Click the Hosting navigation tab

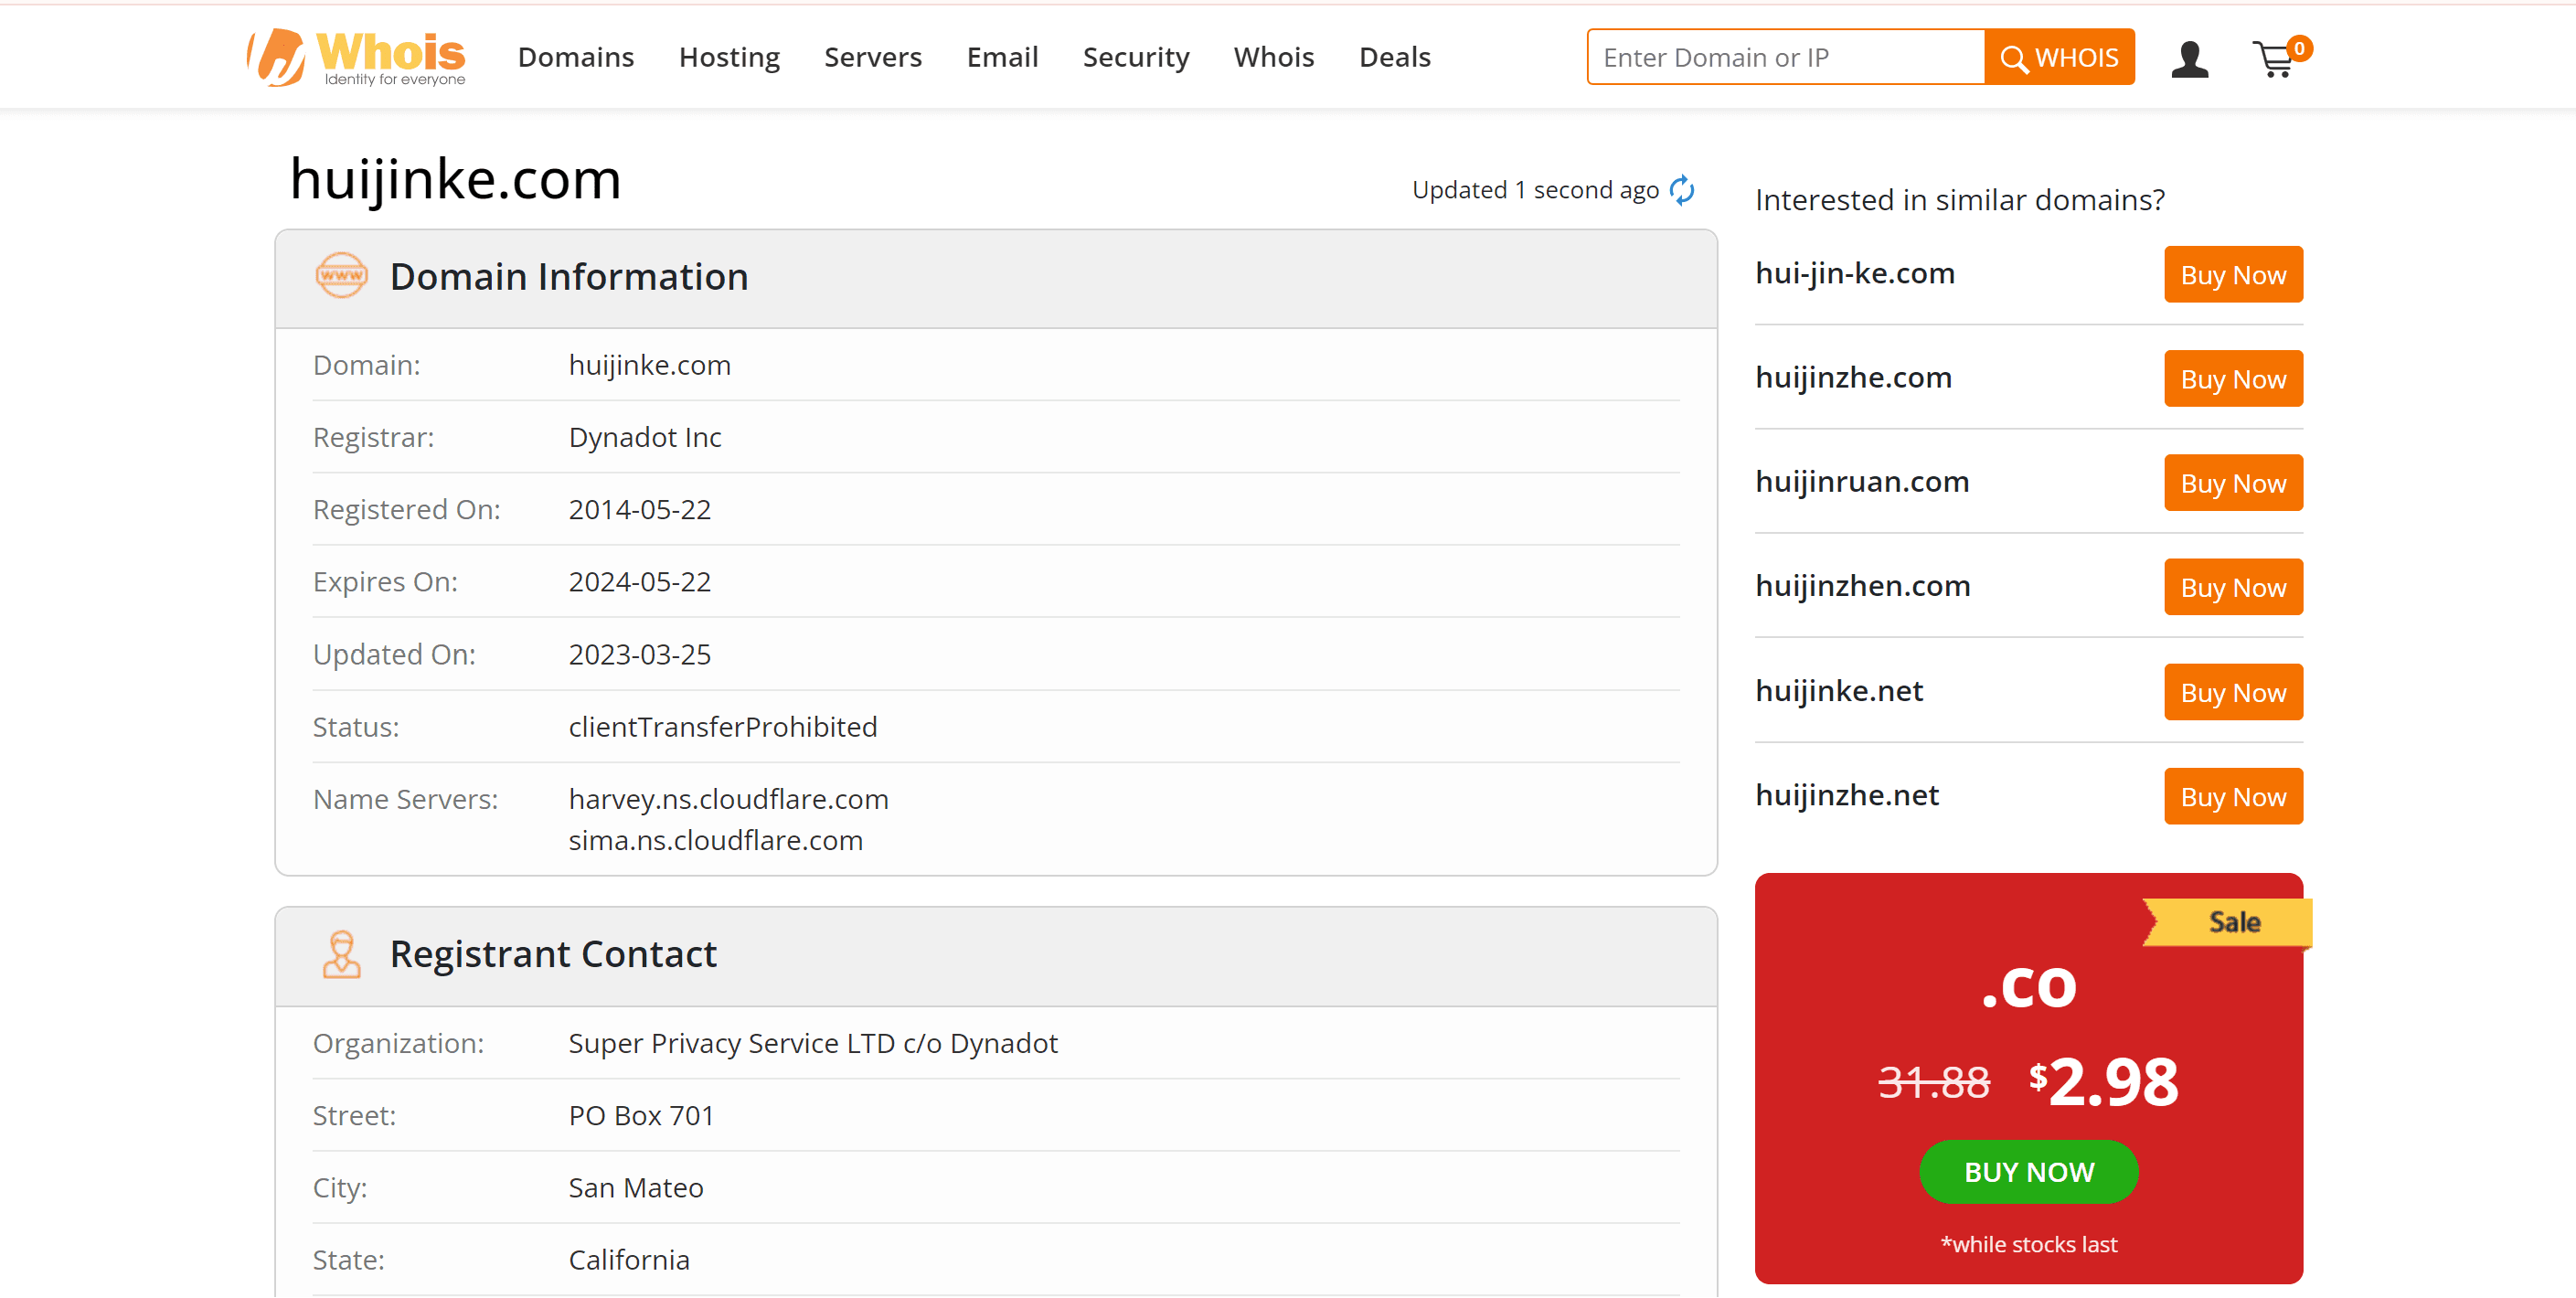pos(729,57)
